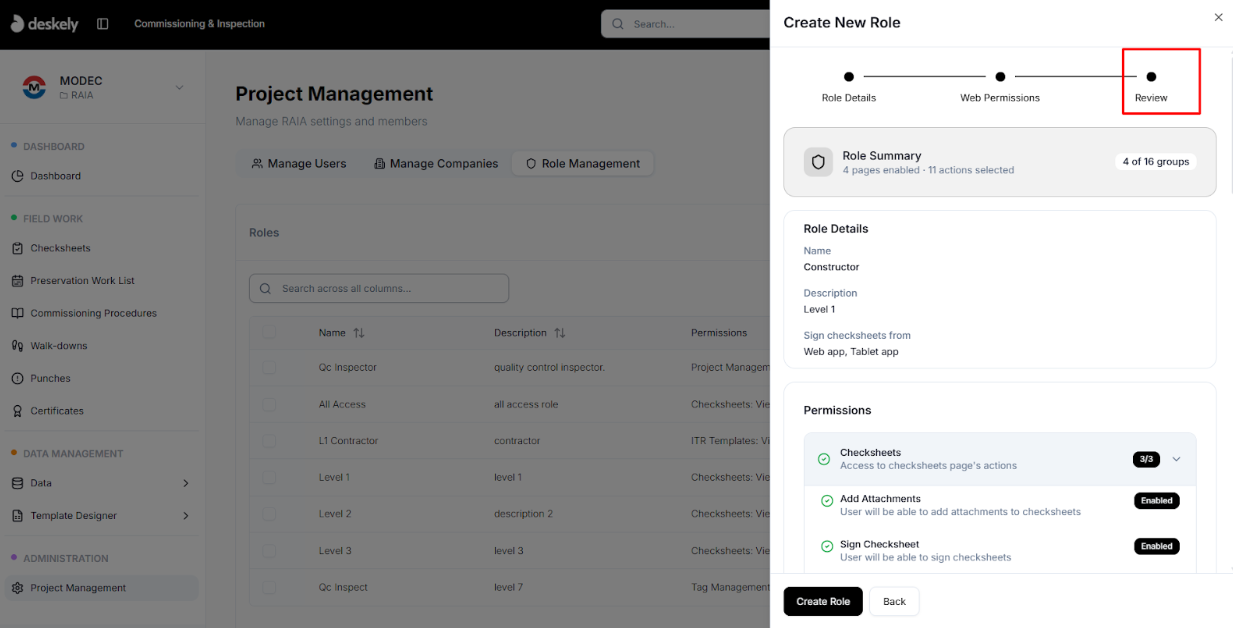1233x629 pixels.
Task: Click the 3/3 Checksheets progress badge
Action: point(1146,459)
